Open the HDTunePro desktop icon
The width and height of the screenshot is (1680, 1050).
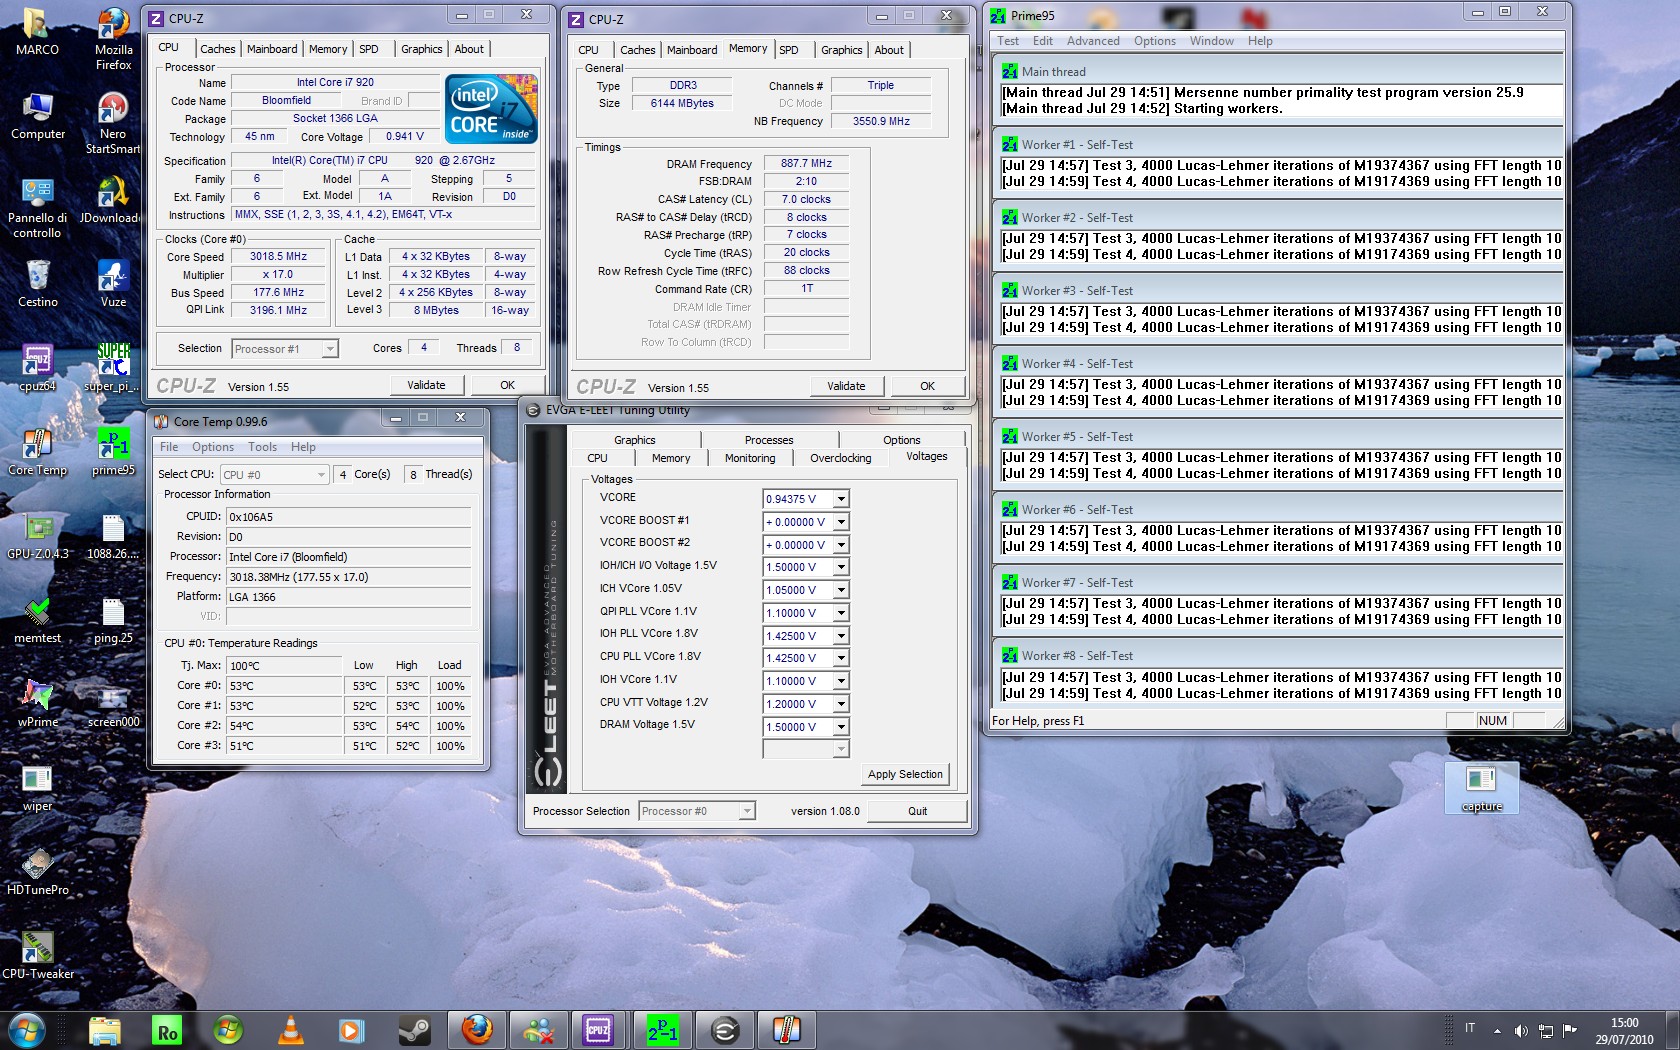pyautogui.click(x=37, y=872)
